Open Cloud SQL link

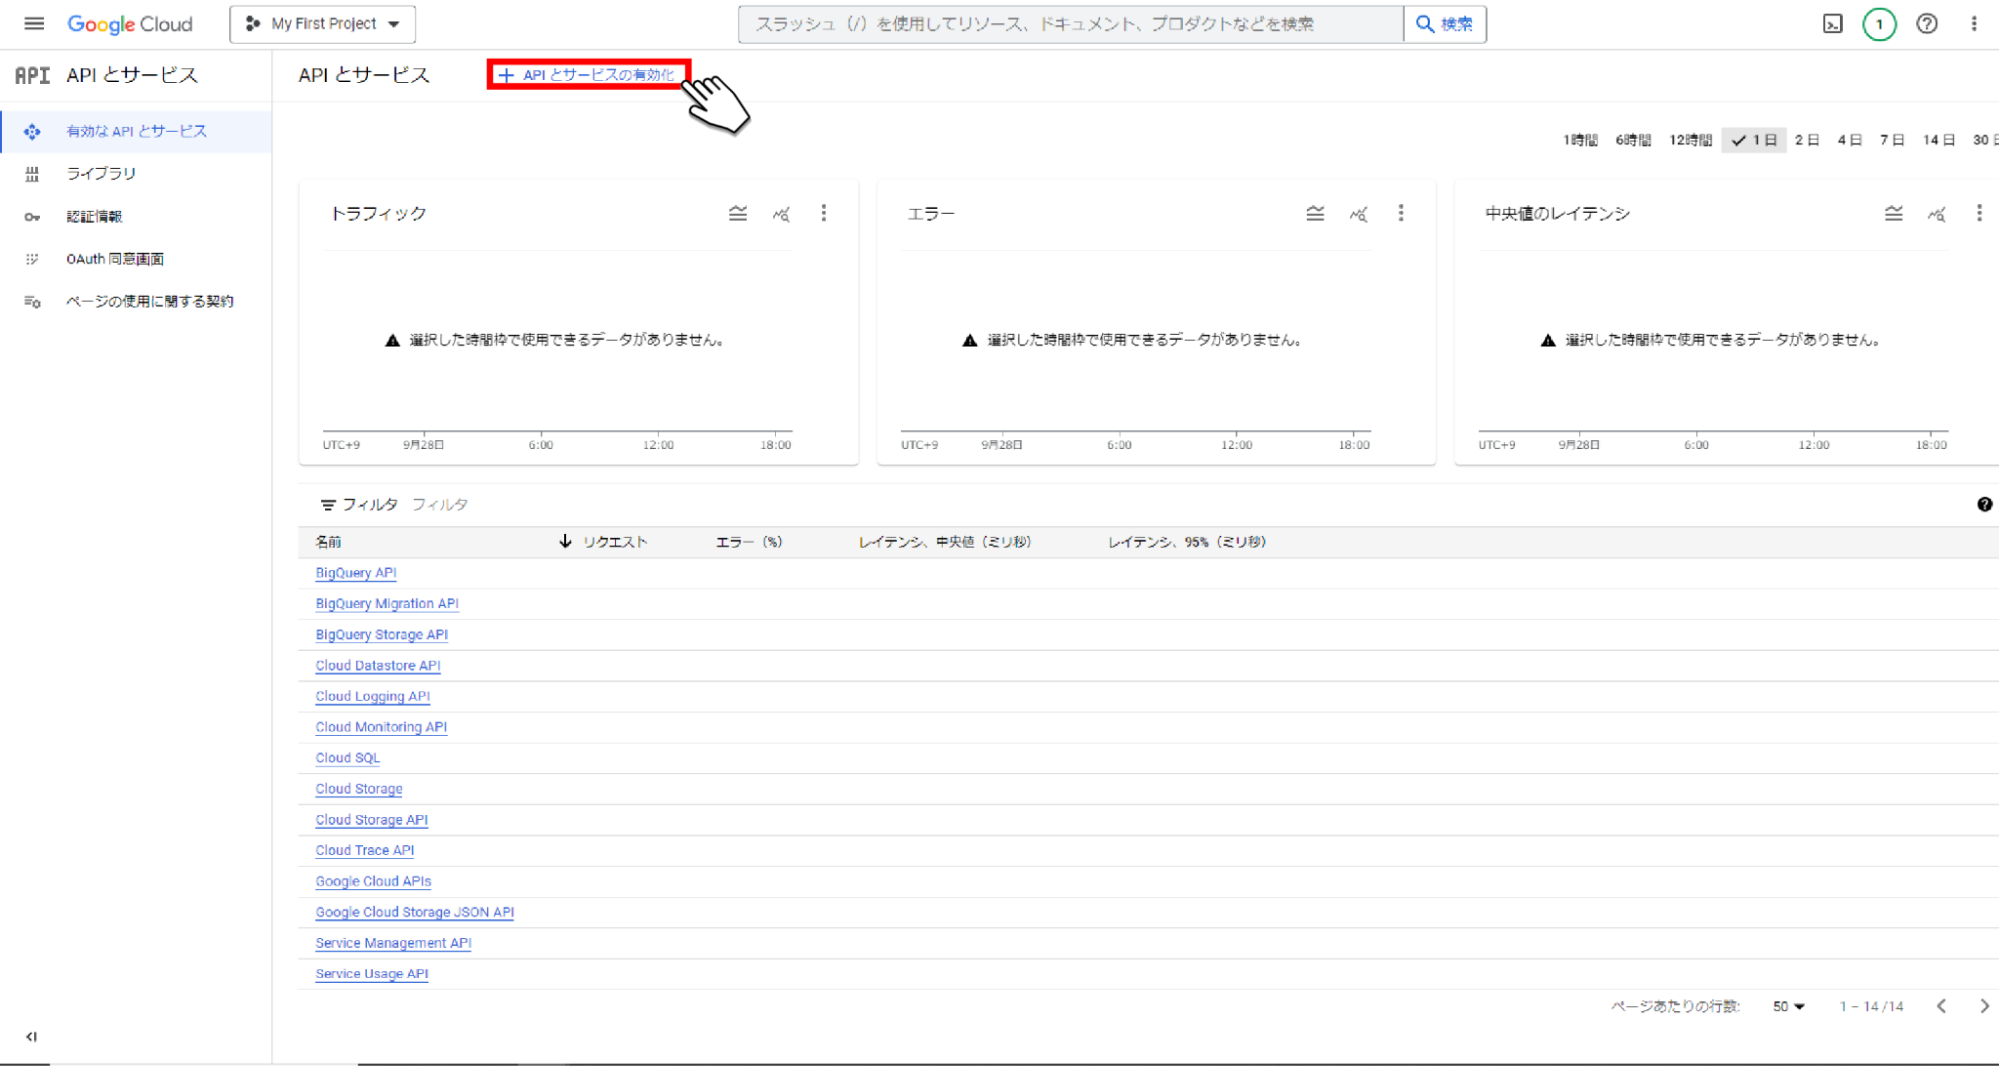click(x=348, y=758)
